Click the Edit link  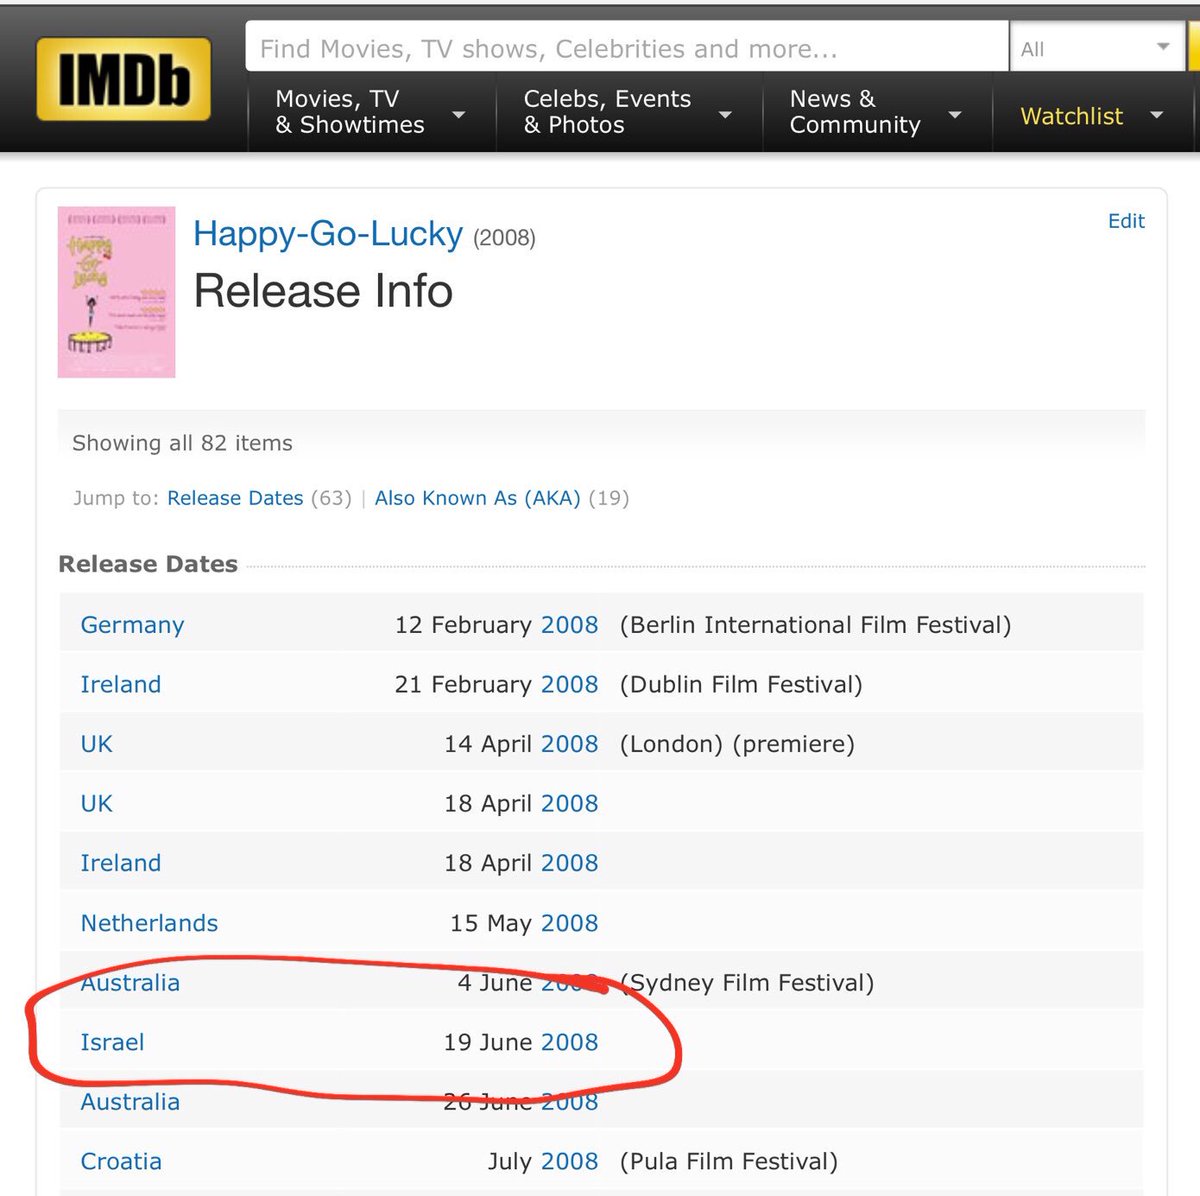(x=1126, y=221)
